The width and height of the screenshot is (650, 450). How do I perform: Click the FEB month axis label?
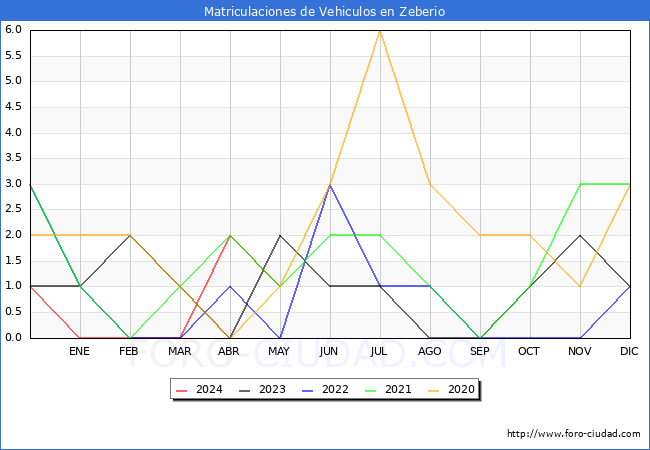129,351
